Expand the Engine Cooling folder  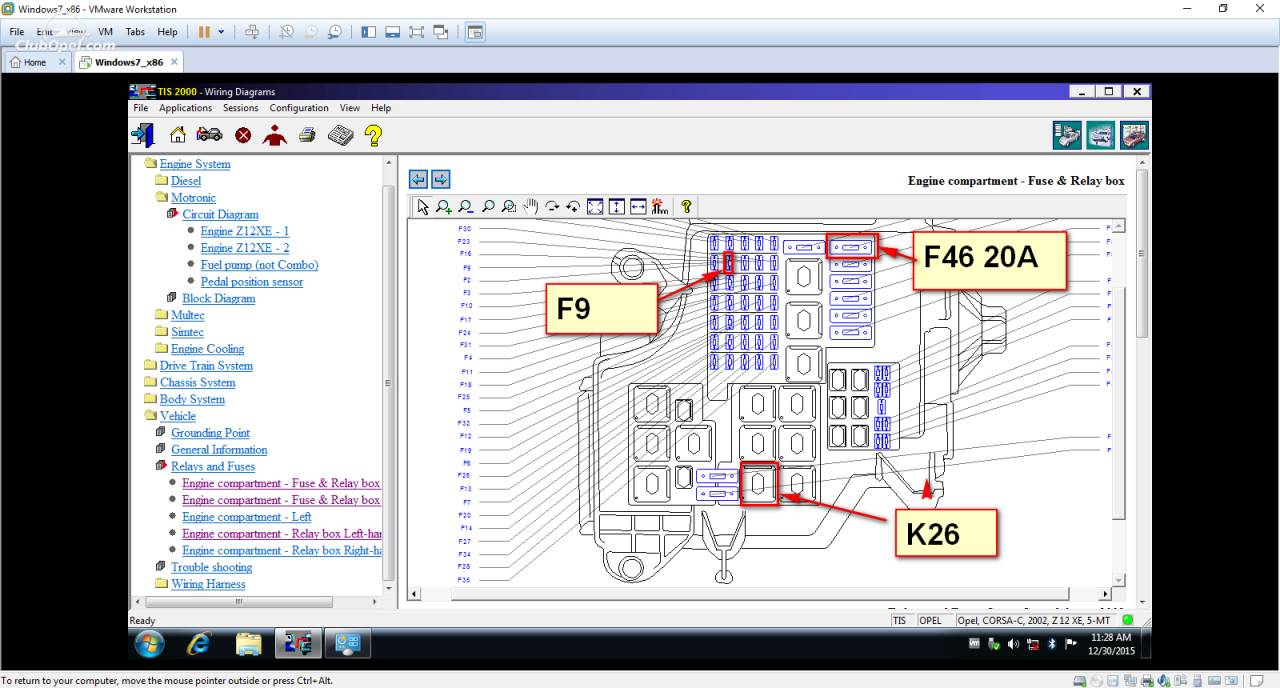(x=161, y=349)
